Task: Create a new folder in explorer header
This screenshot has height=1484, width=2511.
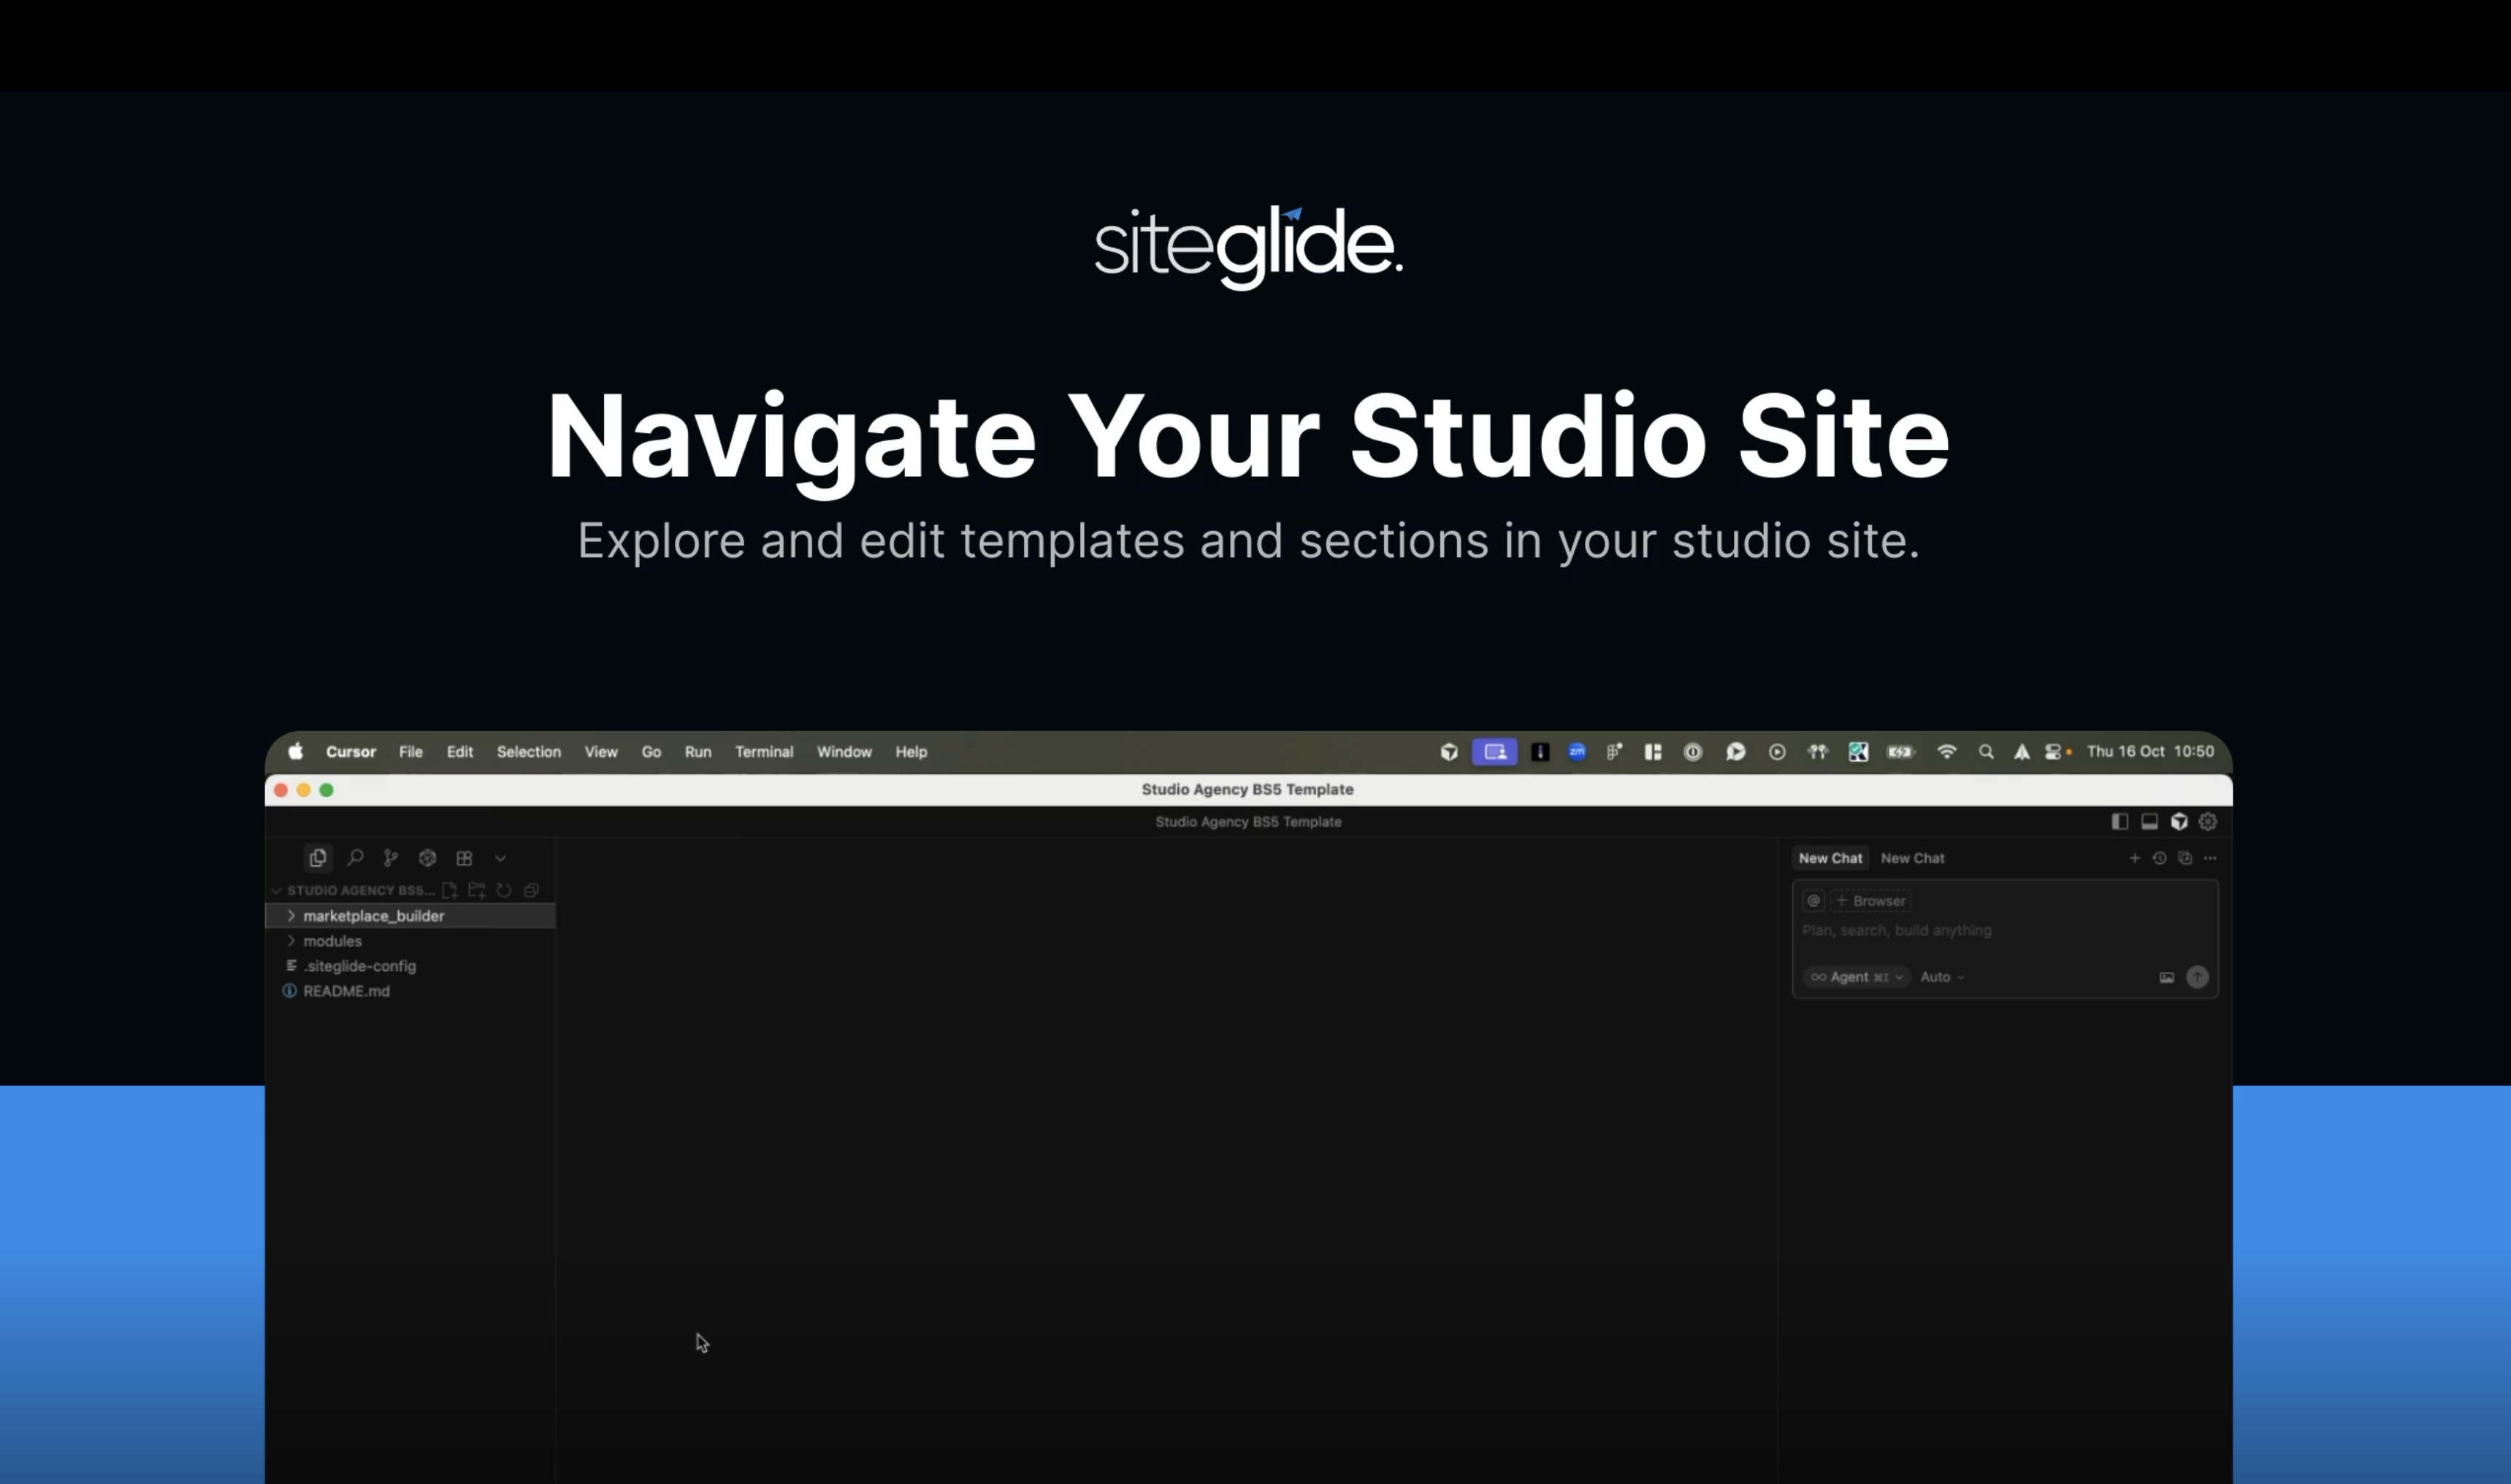Action: tap(477, 890)
